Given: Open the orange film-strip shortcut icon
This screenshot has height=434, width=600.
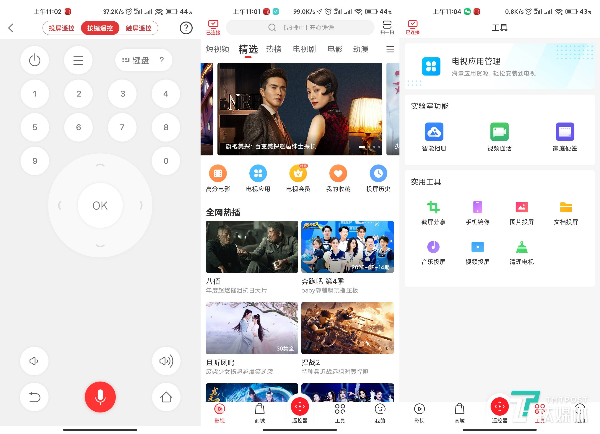Looking at the screenshot, I should (x=218, y=173).
